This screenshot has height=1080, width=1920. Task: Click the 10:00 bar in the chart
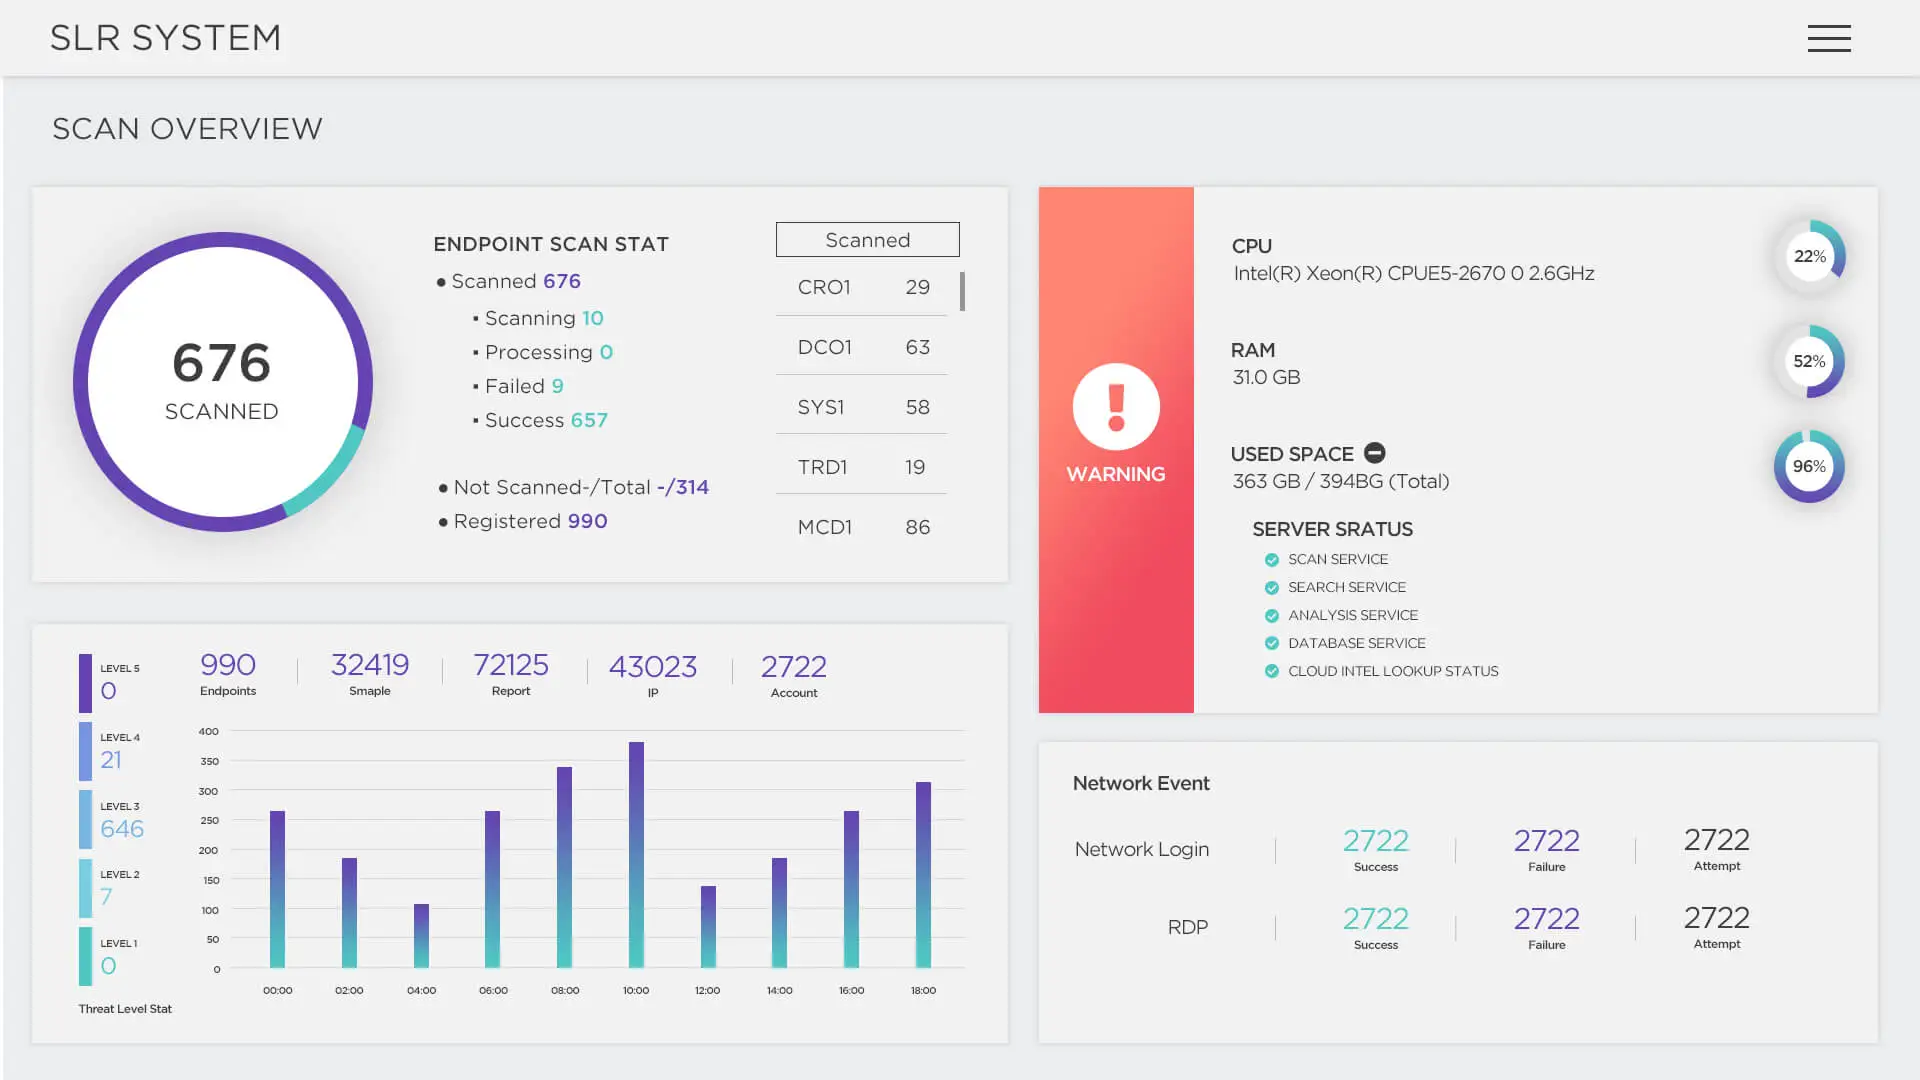point(636,855)
